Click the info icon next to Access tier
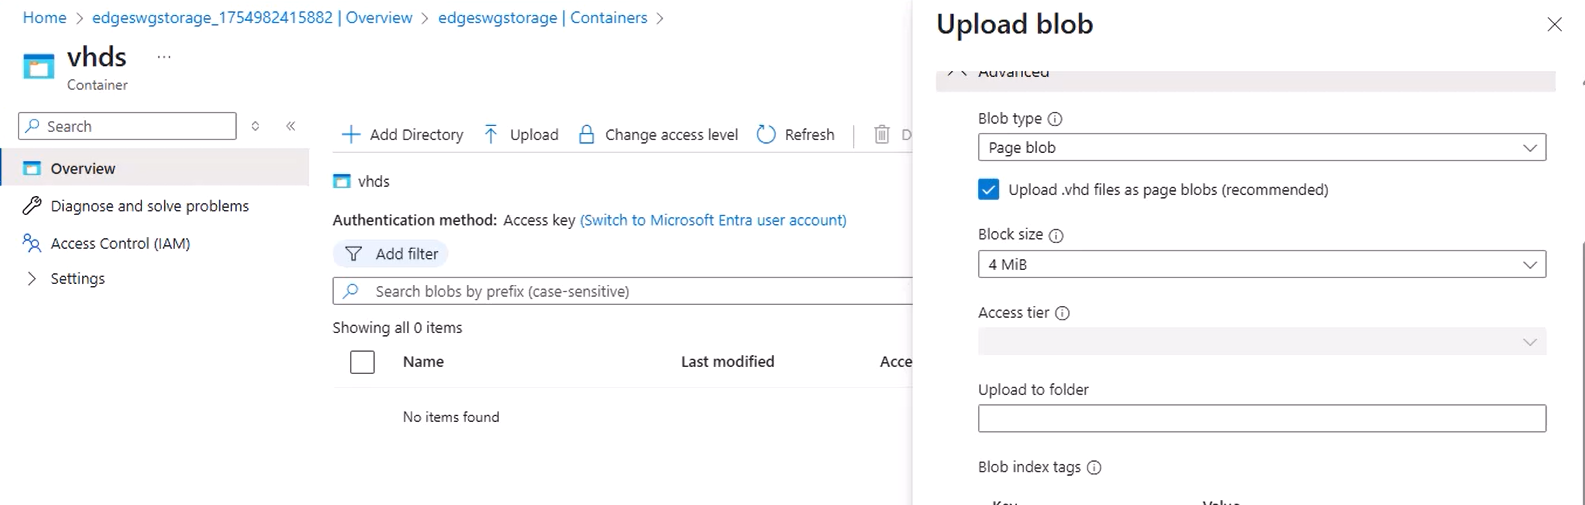 1063,313
